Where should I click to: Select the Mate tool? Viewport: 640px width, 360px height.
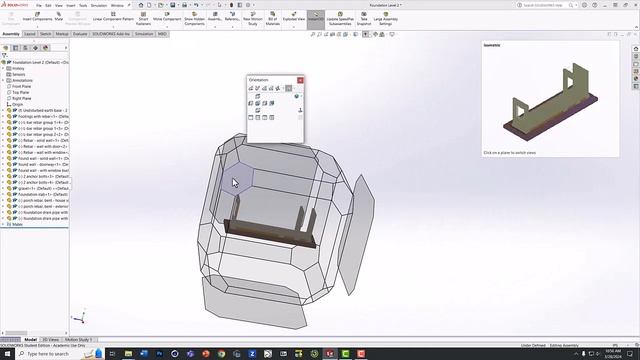[x=59, y=17]
